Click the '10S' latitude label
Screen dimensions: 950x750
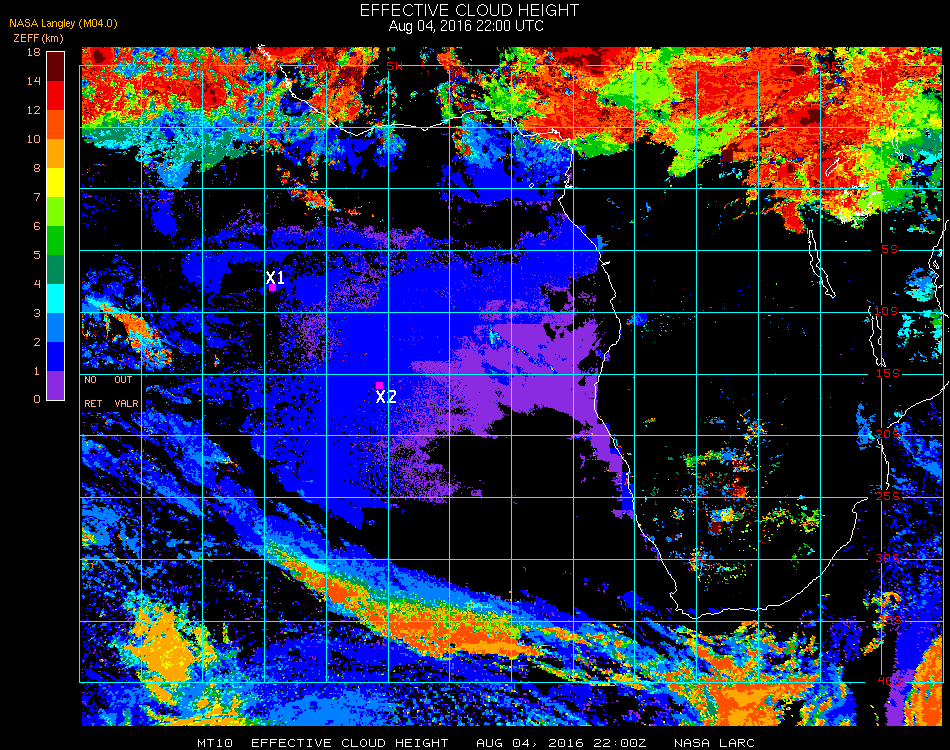coord(886,311)
